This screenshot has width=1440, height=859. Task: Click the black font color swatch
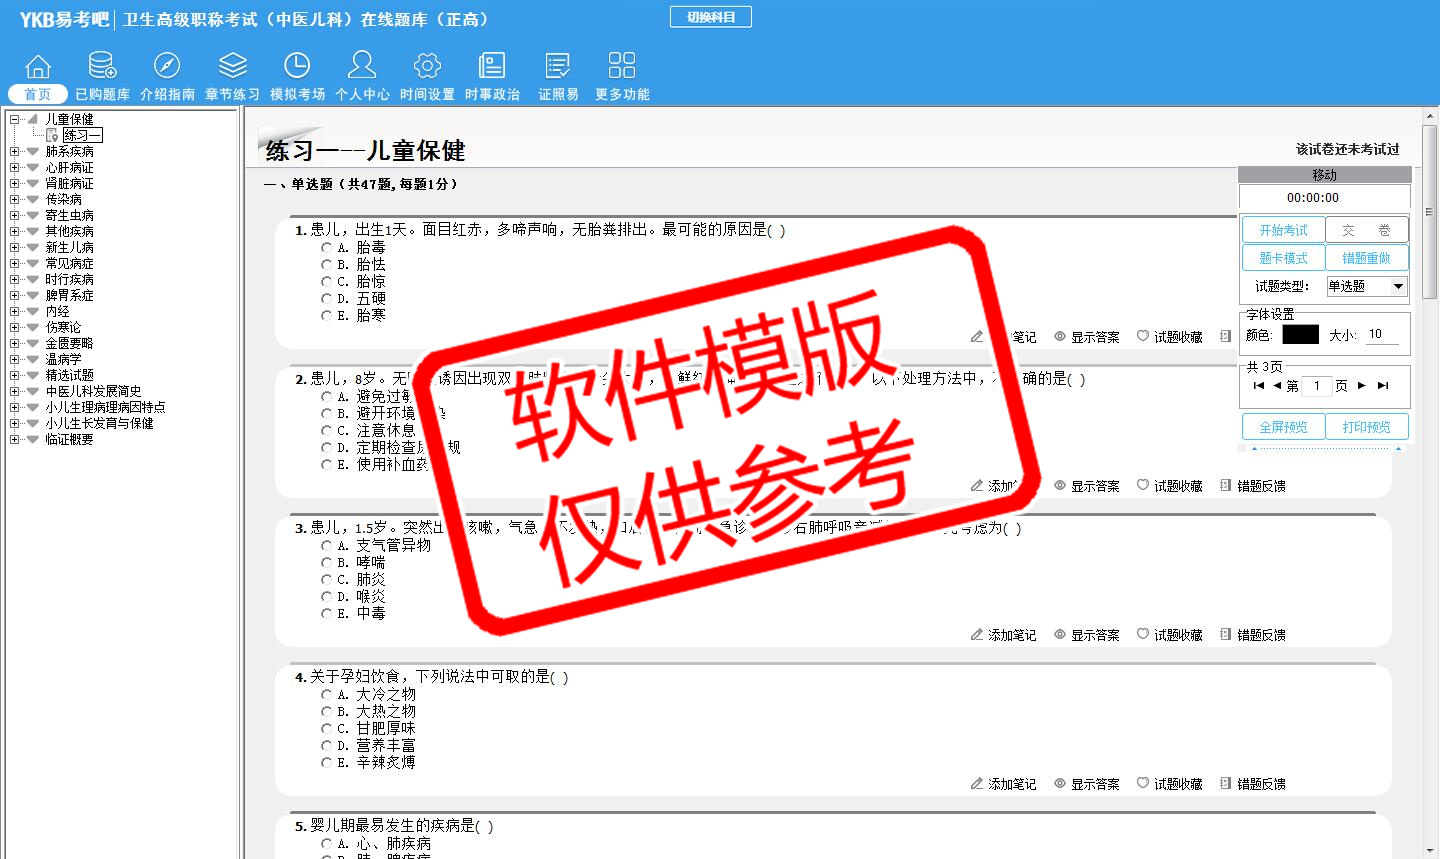click(x=1300, y=335)
